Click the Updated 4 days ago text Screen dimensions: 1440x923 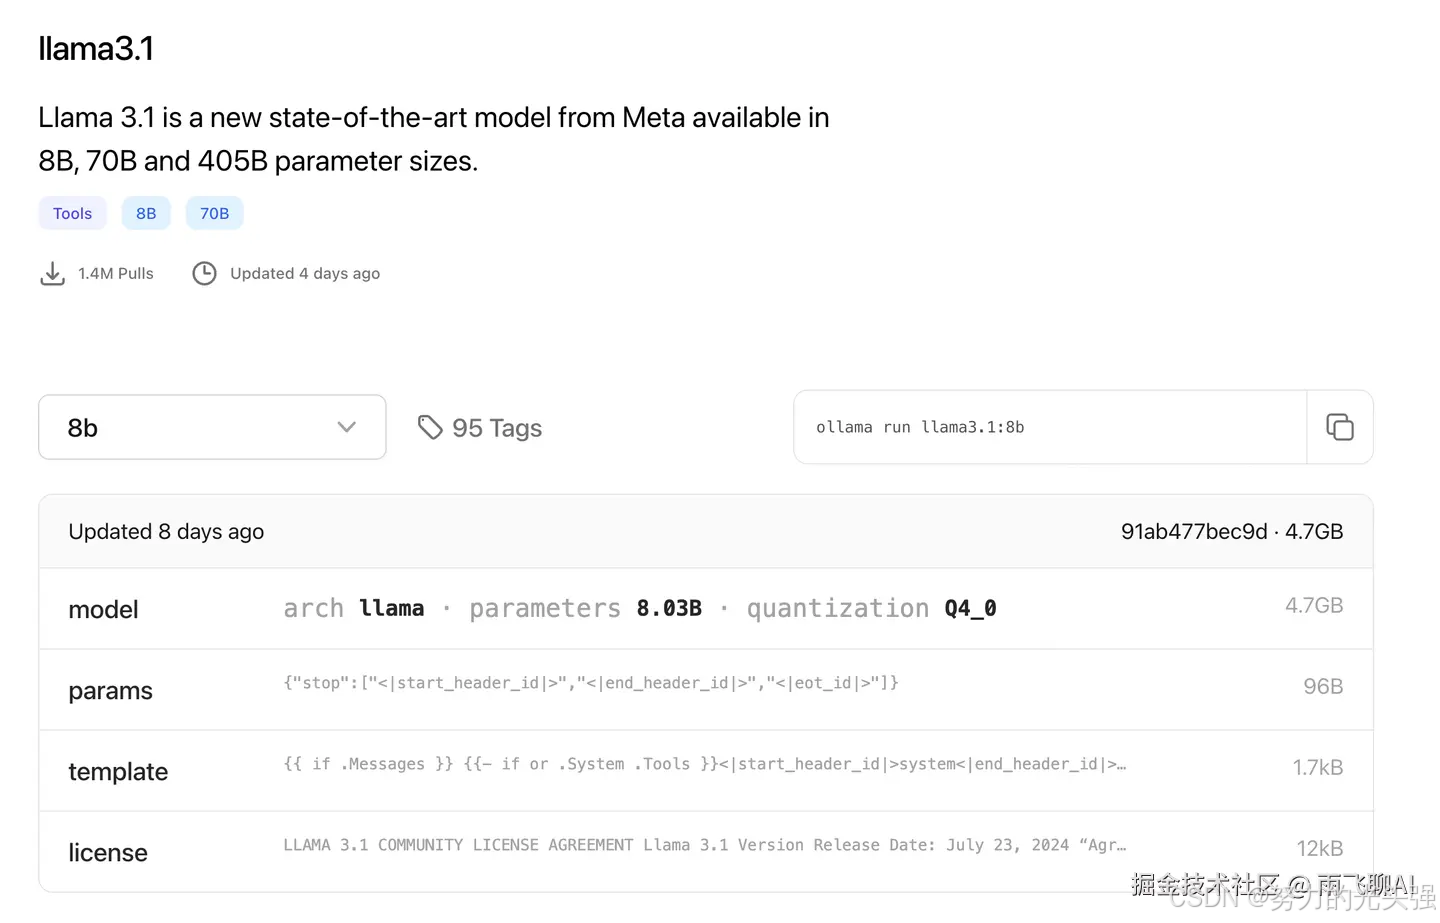(305, 274)
